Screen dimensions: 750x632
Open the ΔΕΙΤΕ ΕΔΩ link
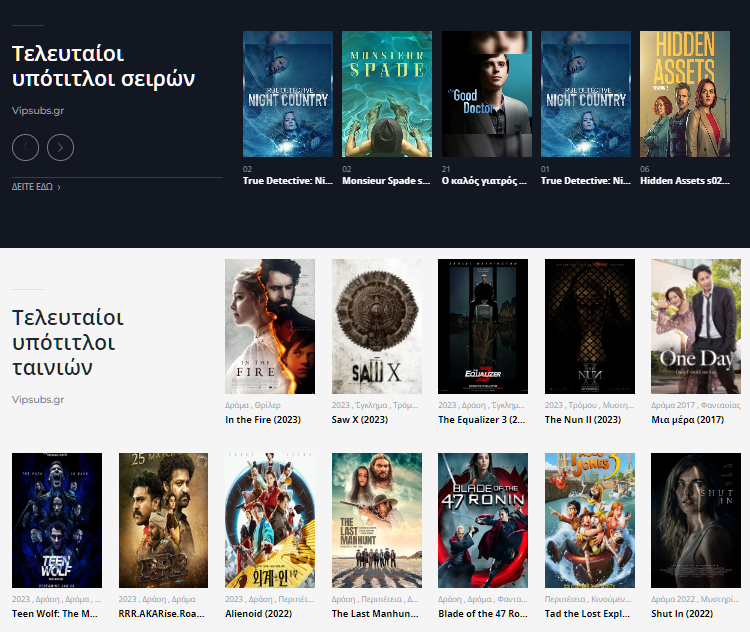(36, 187)
